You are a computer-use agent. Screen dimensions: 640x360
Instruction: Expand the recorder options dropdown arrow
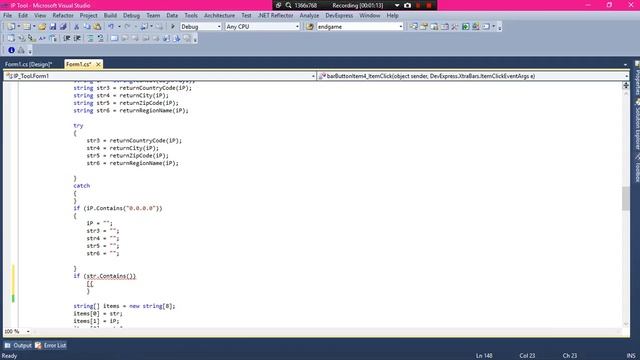[x=397, y=5]
